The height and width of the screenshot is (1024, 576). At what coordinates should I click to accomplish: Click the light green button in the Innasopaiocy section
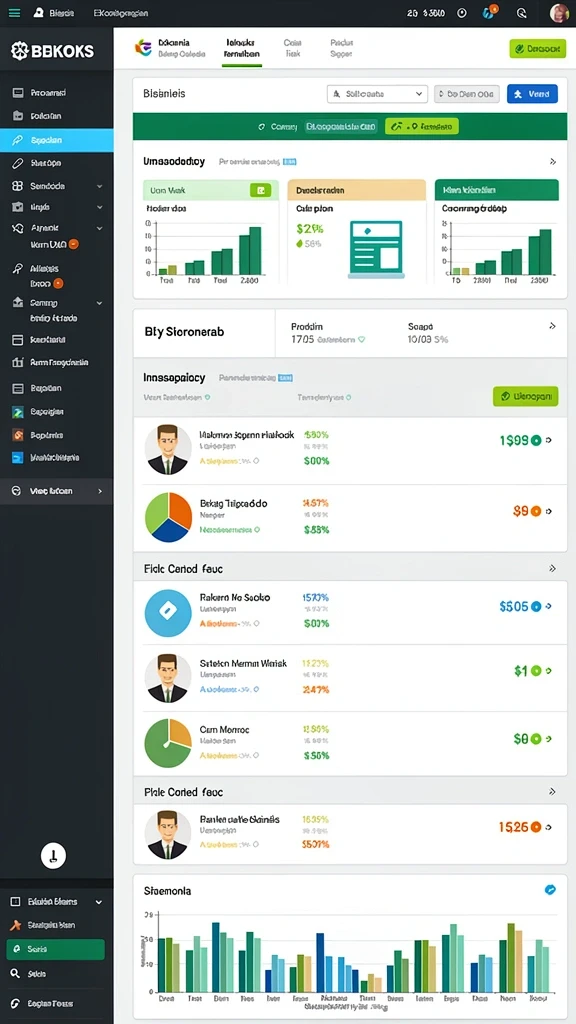click(x=526, y=396)
